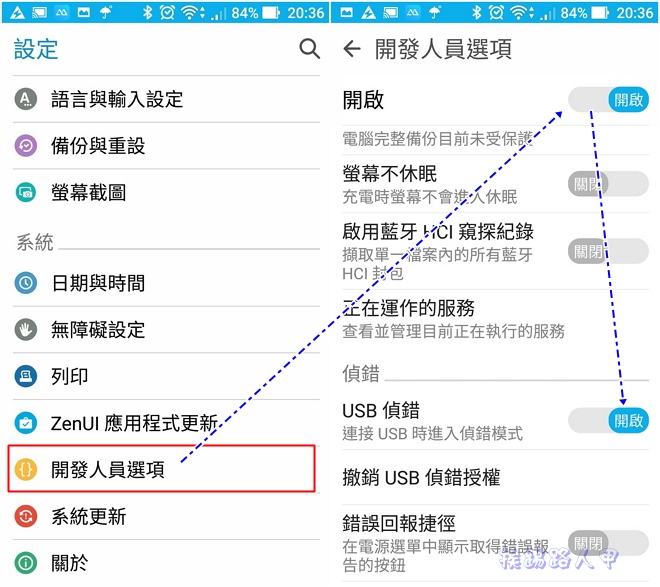
Task: Tap Wi-Fi icon in right status bar
Action: point(519,13)
